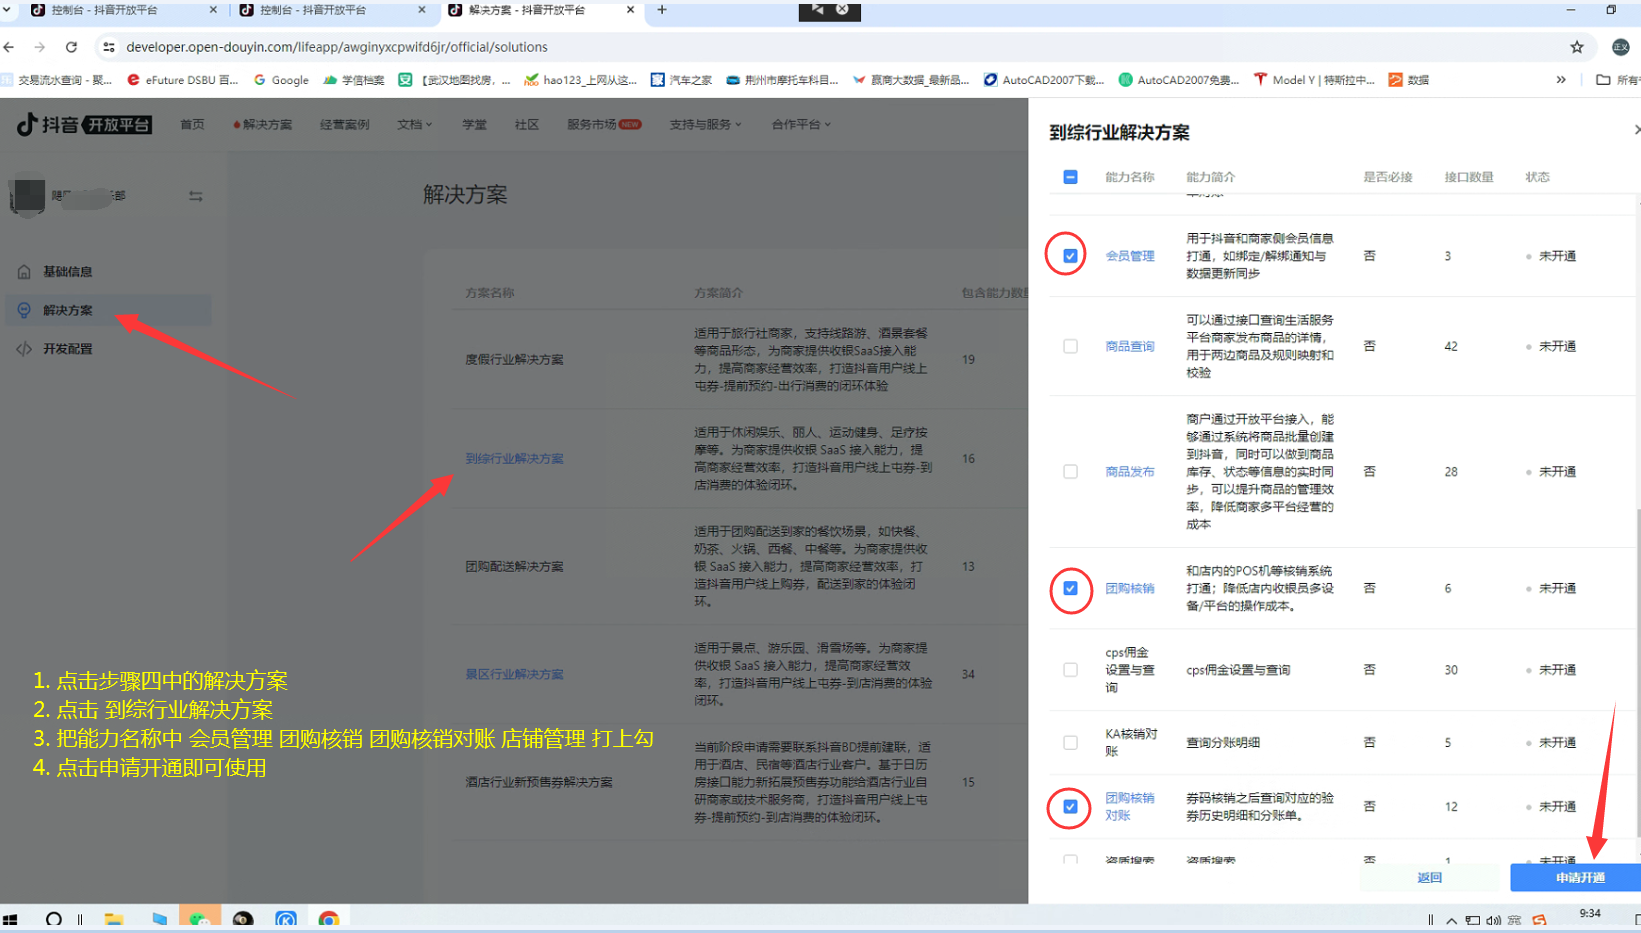Screen dimensions: 1641x933
Task: Uncheck the 会员管理 checkbox
Action: pyautogui.click(x=1070, y=256)
